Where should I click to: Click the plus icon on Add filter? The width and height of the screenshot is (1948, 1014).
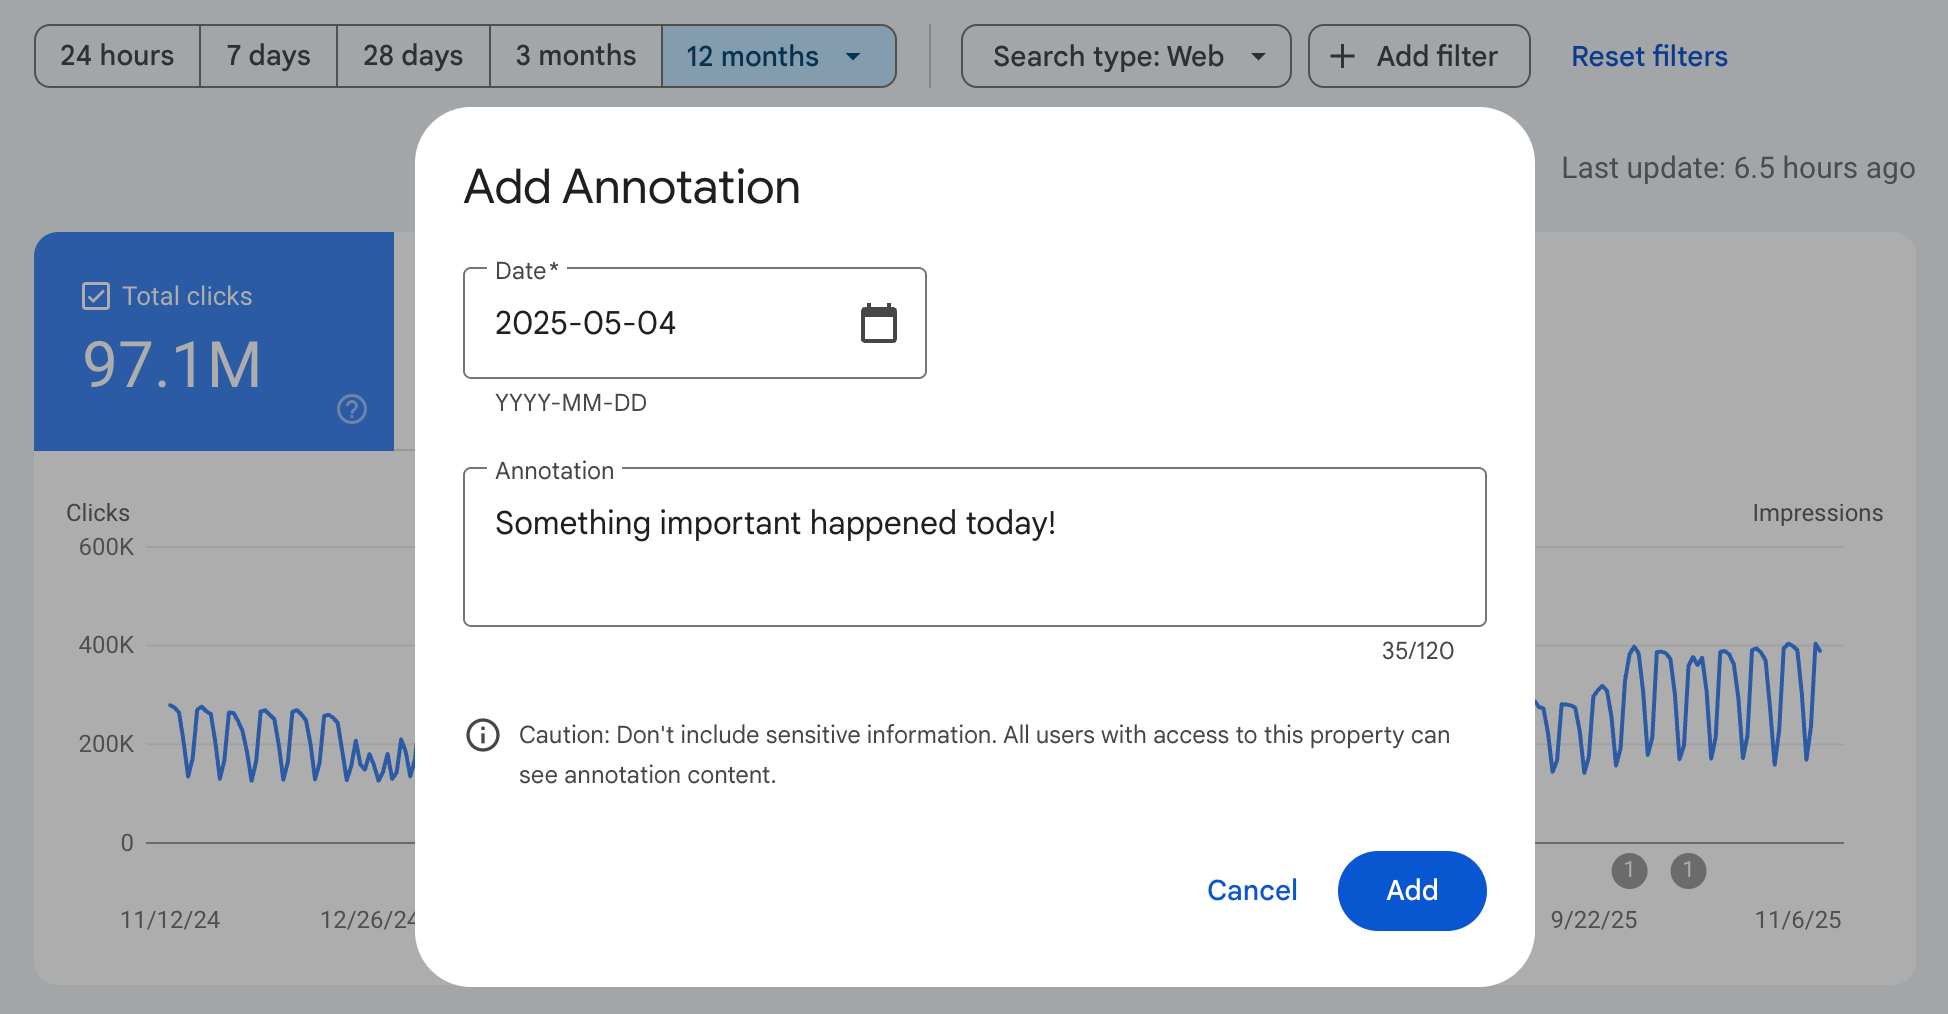pyautogui.click(x=1341, y=56)
